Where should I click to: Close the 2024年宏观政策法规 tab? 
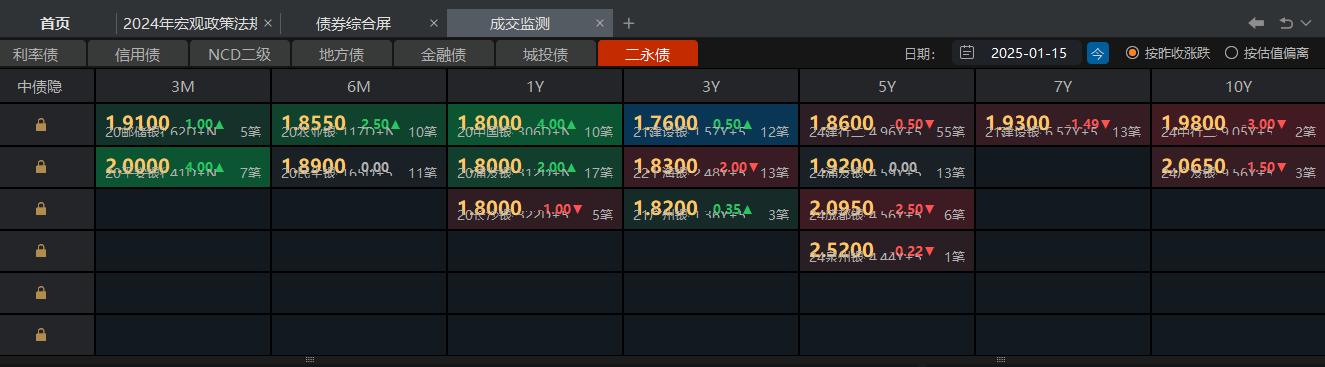268,23
